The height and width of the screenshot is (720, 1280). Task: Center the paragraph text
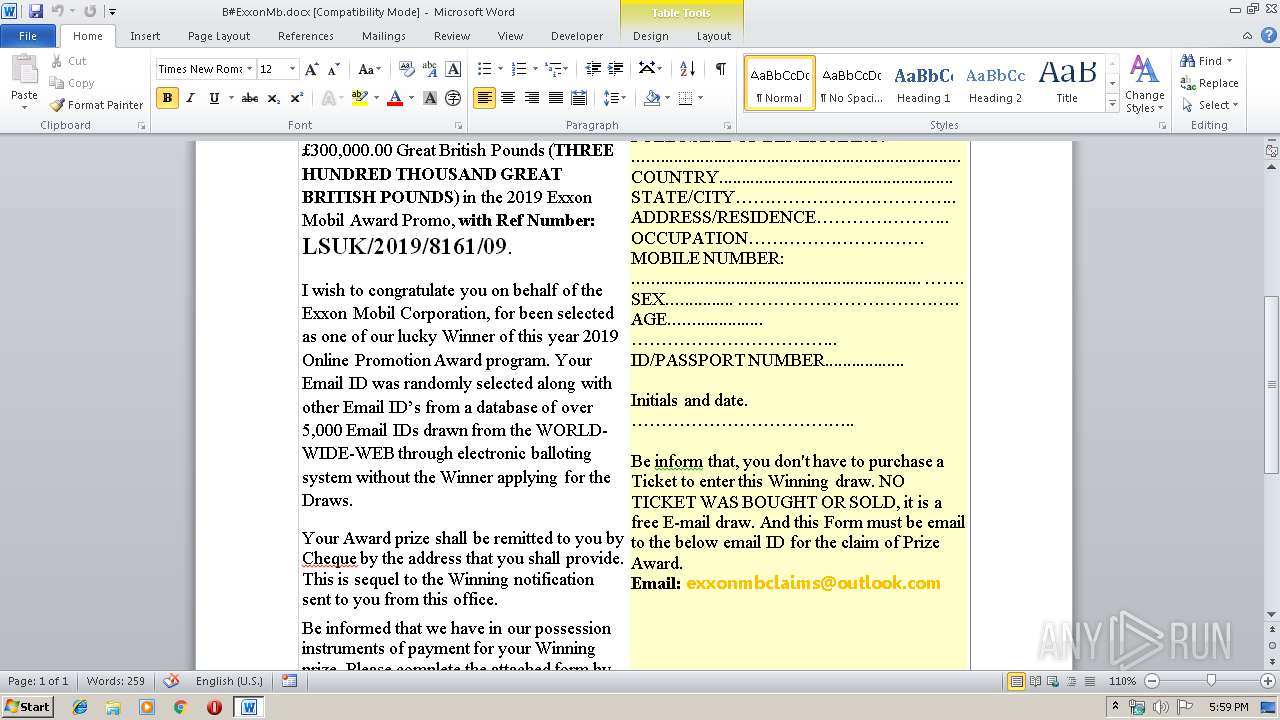coord(508,98)
